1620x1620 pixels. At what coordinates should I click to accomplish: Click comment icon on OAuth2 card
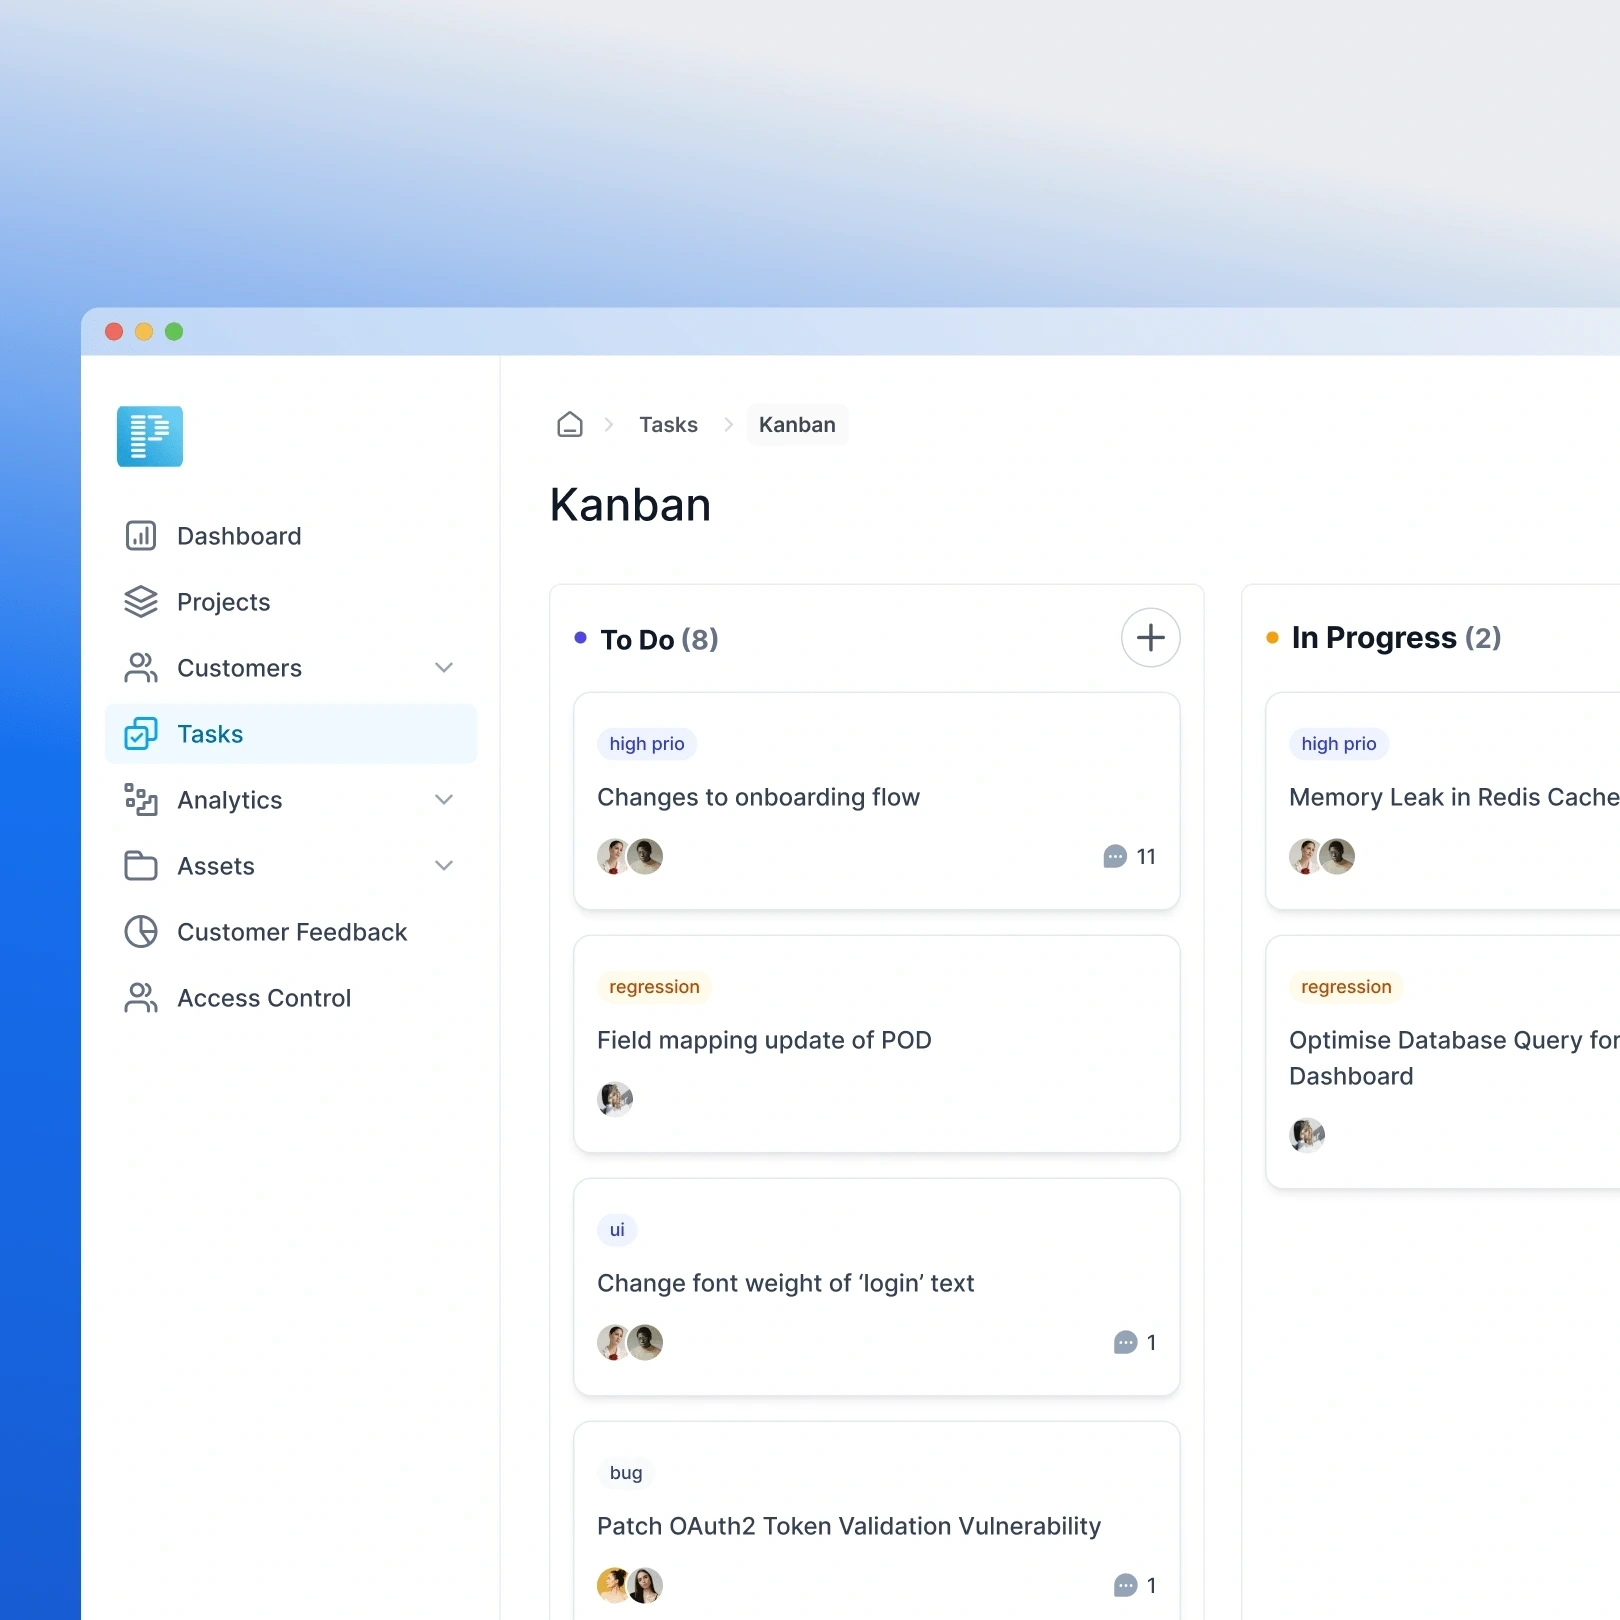[x=1125, y=1586]
